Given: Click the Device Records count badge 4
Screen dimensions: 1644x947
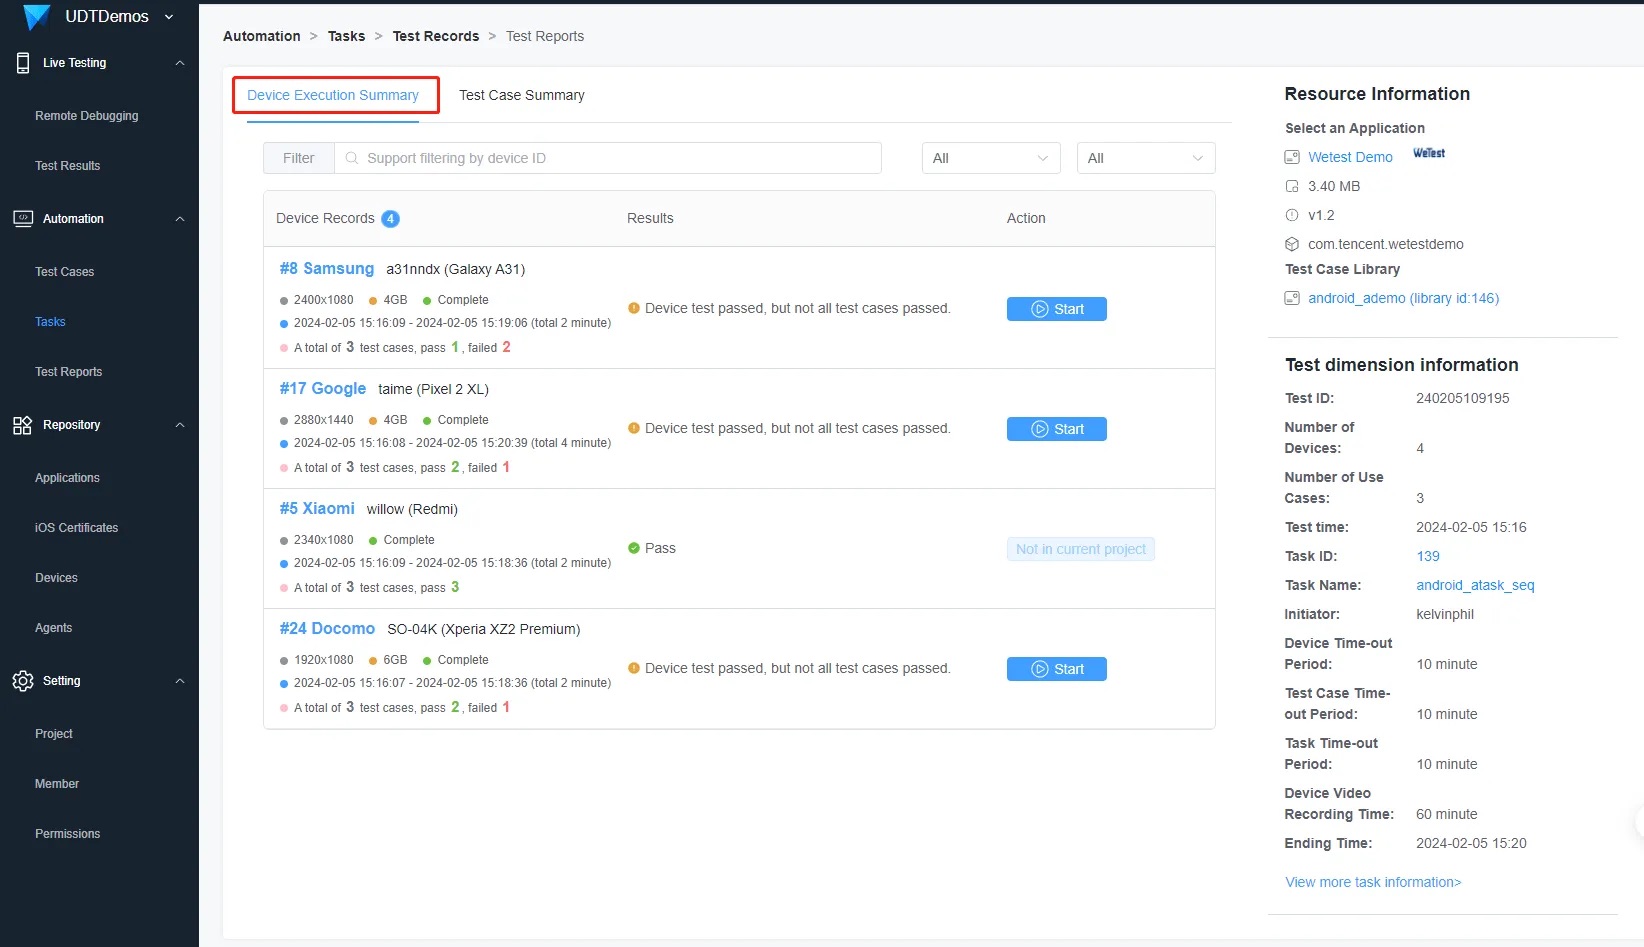Looking at the screenshot, I should [391, 219].
